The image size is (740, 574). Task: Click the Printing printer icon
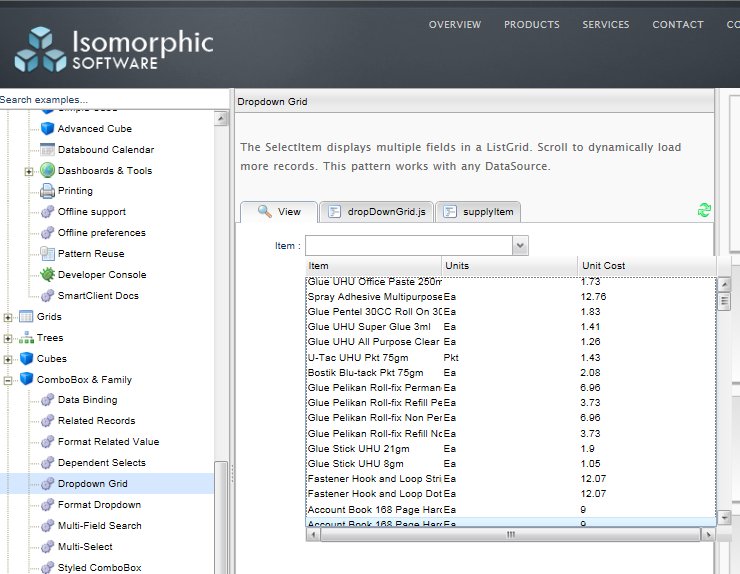click(47, 191)
